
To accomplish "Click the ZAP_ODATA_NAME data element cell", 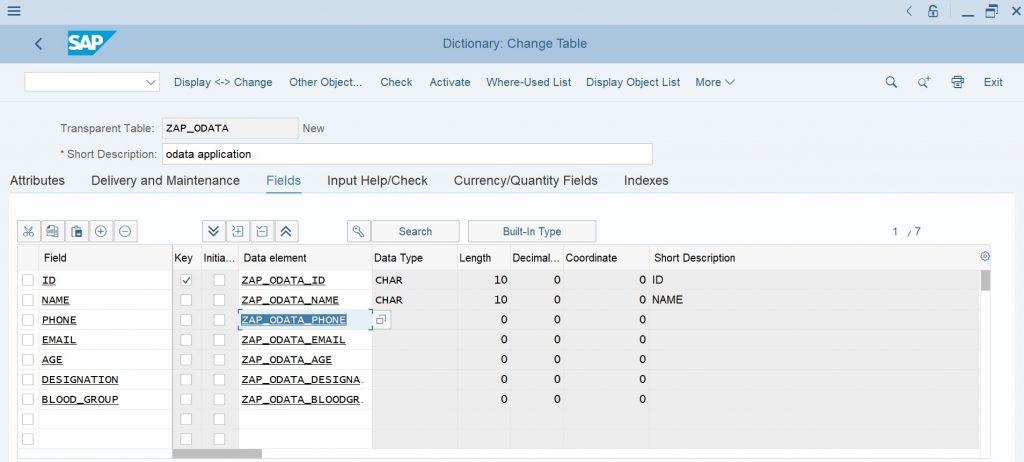I will click(305, 300).
